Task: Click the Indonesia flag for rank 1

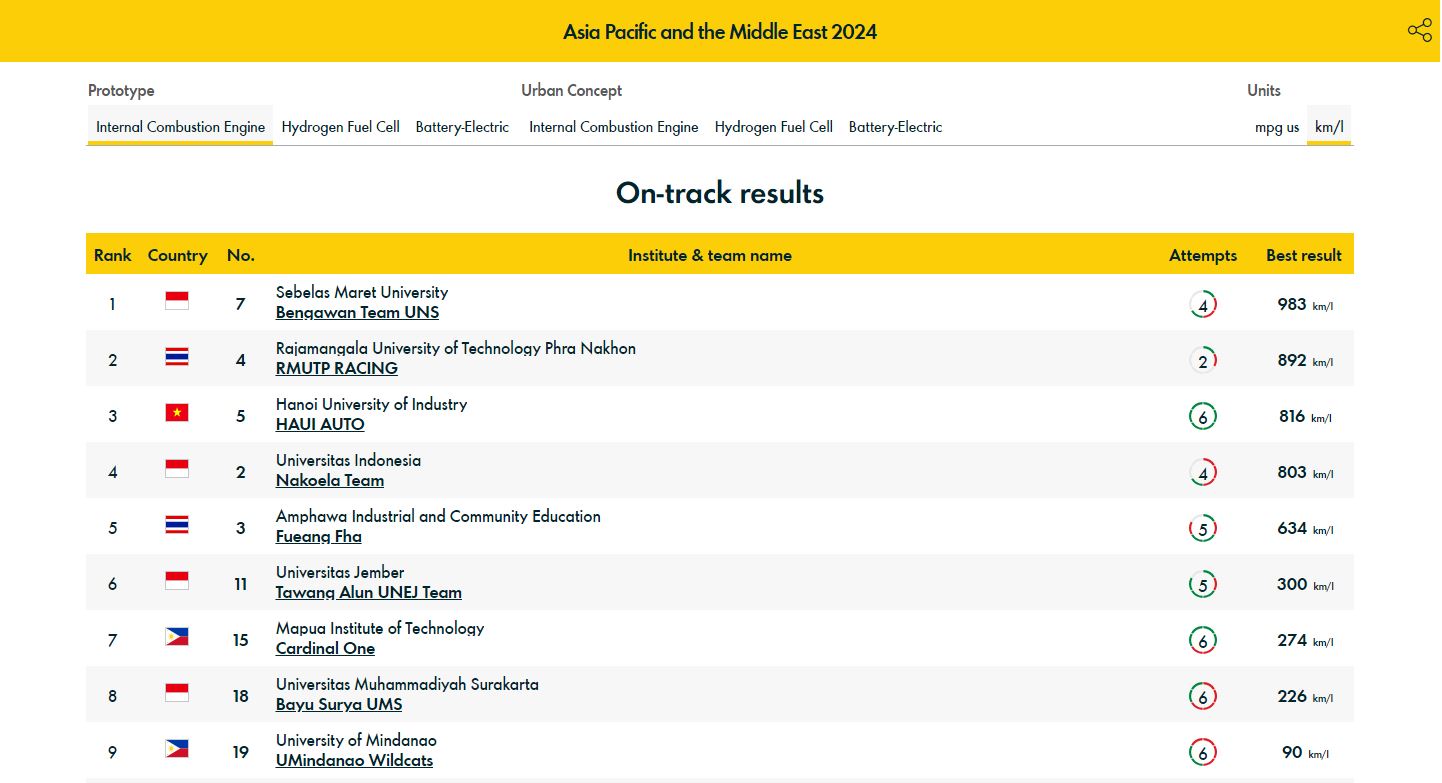Action: [177, 302]
